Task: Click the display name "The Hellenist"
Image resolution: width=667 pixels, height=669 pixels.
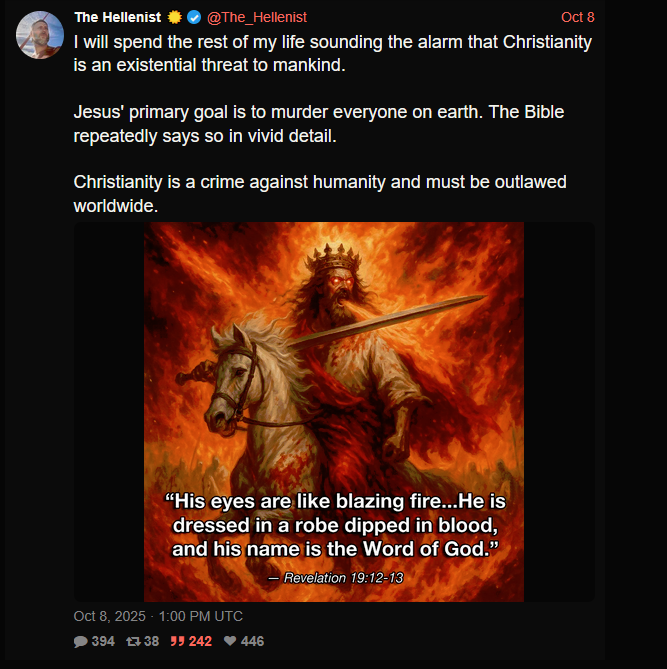Action: tap(117, 17)
